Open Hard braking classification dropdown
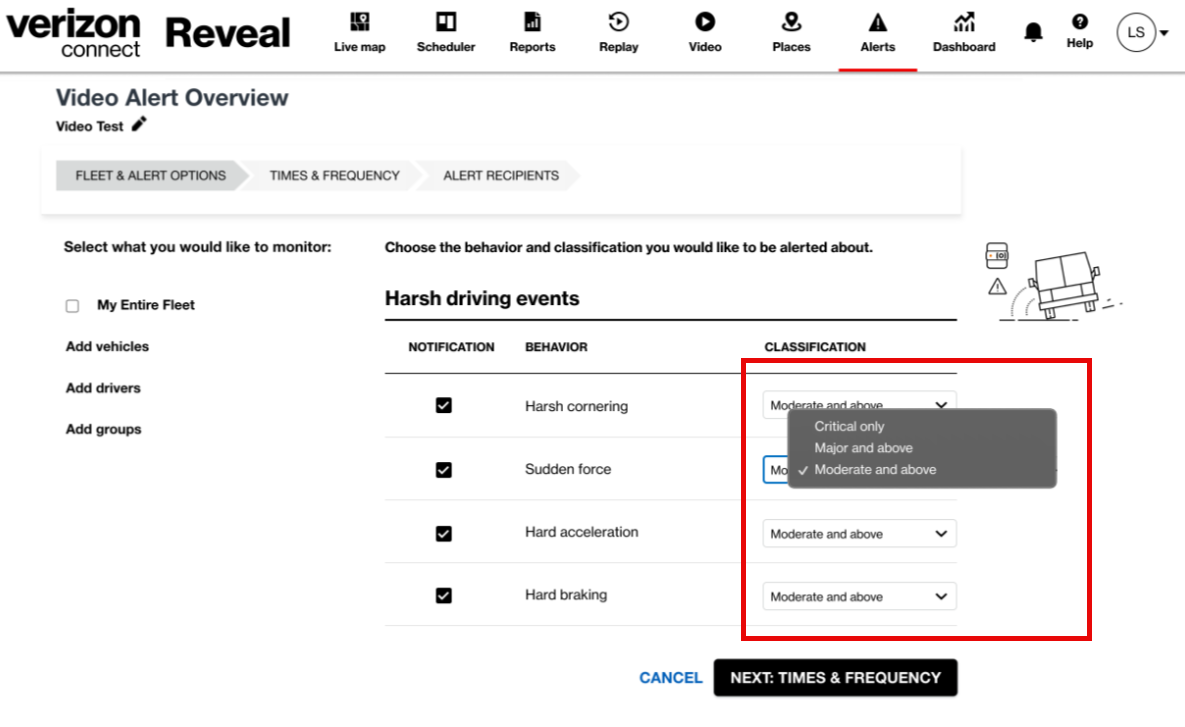 click(859, 596)
